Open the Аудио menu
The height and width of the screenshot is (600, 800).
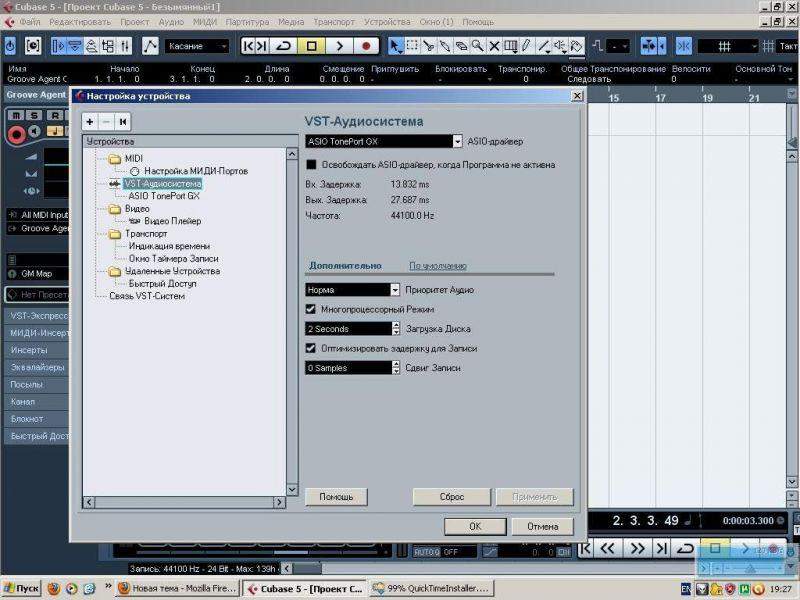click(x=171, y=22)
